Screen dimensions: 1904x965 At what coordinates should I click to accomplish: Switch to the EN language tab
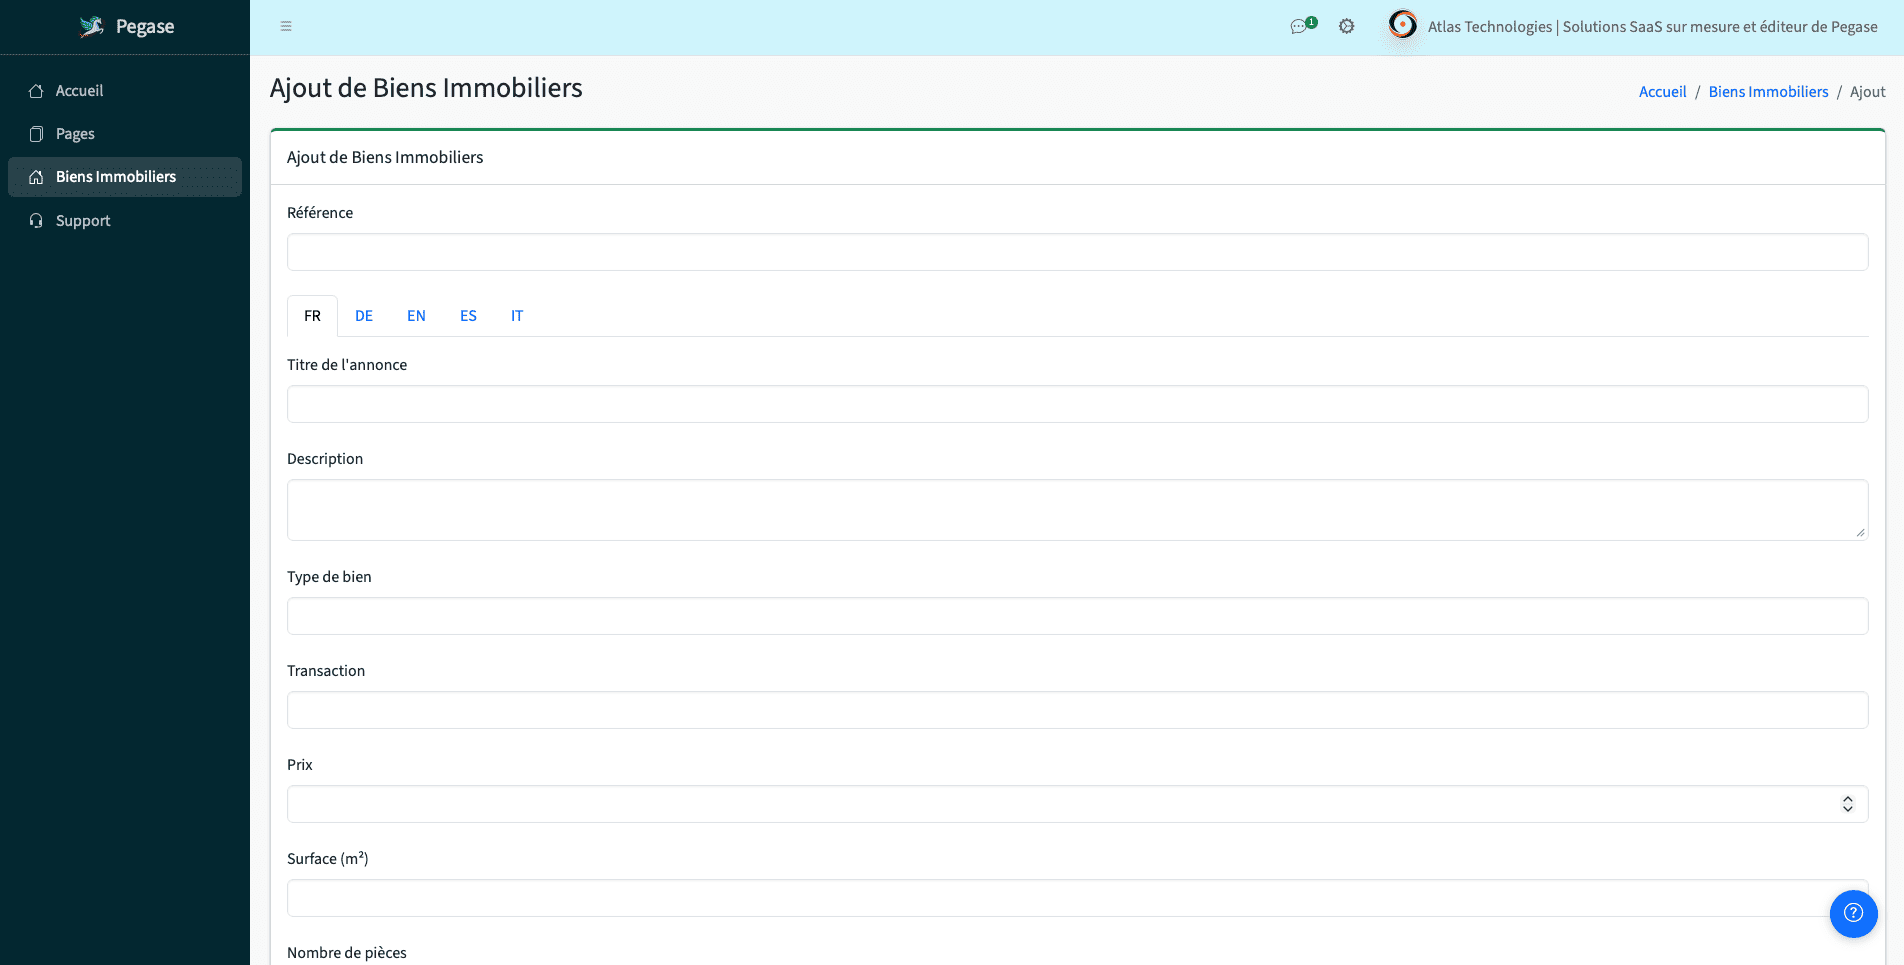coord(416,316)
